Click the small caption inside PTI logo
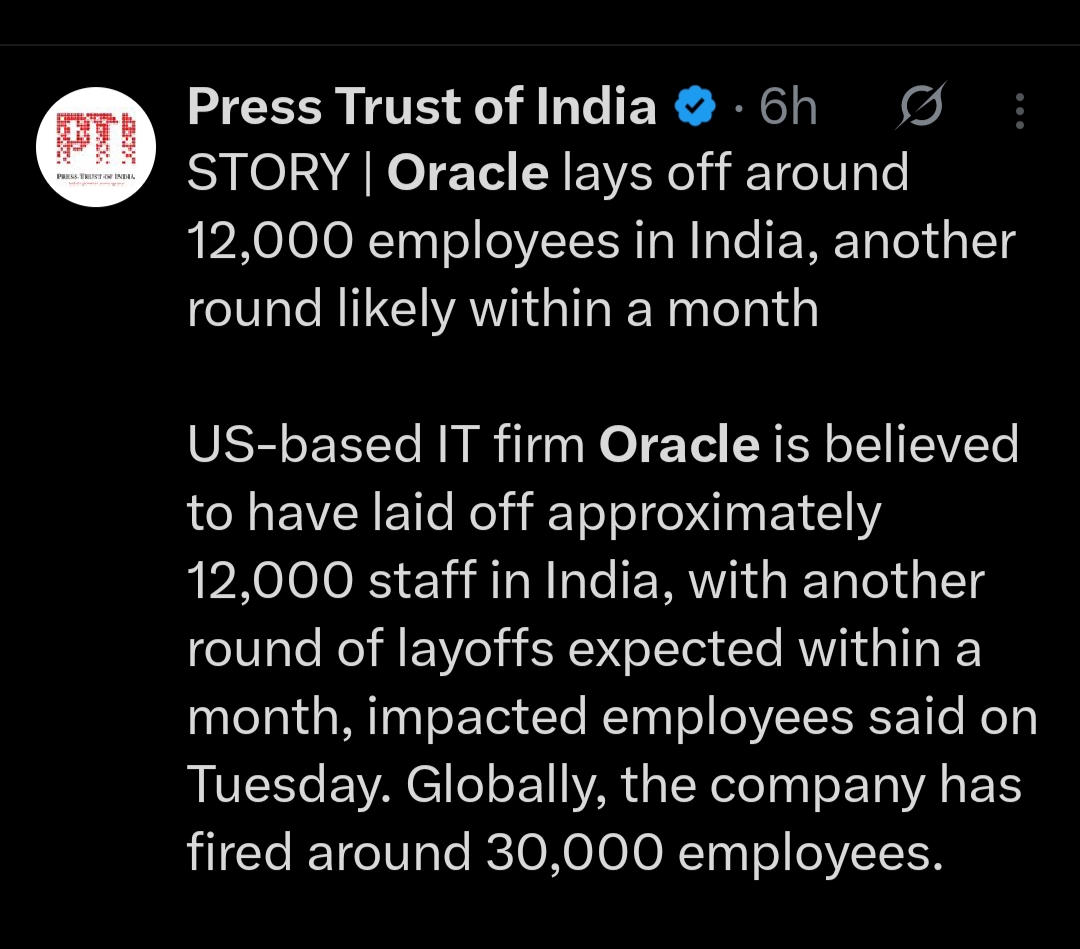 point(96,175)
